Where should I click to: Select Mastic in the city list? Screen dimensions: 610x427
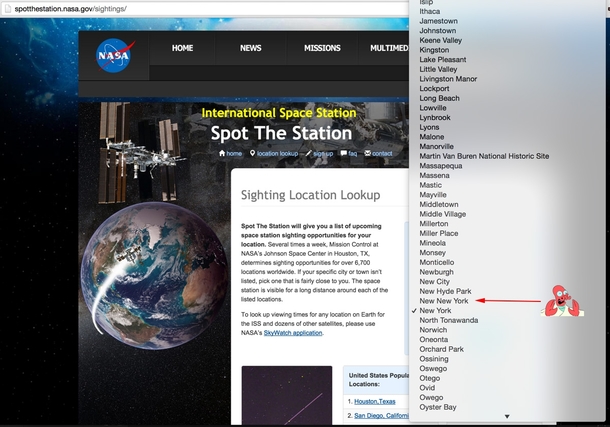pos(431,185)
